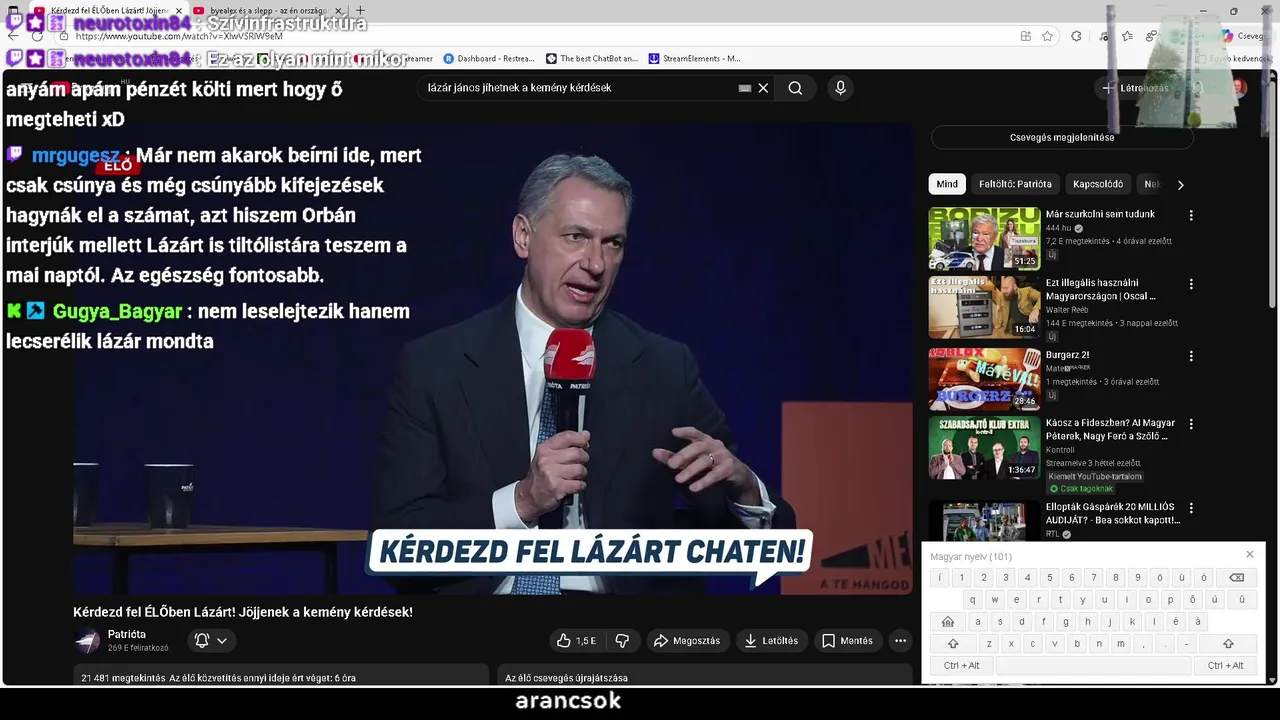Save the video using Mentés
The image size is (1280, 720).
click(x=848, y=641)
